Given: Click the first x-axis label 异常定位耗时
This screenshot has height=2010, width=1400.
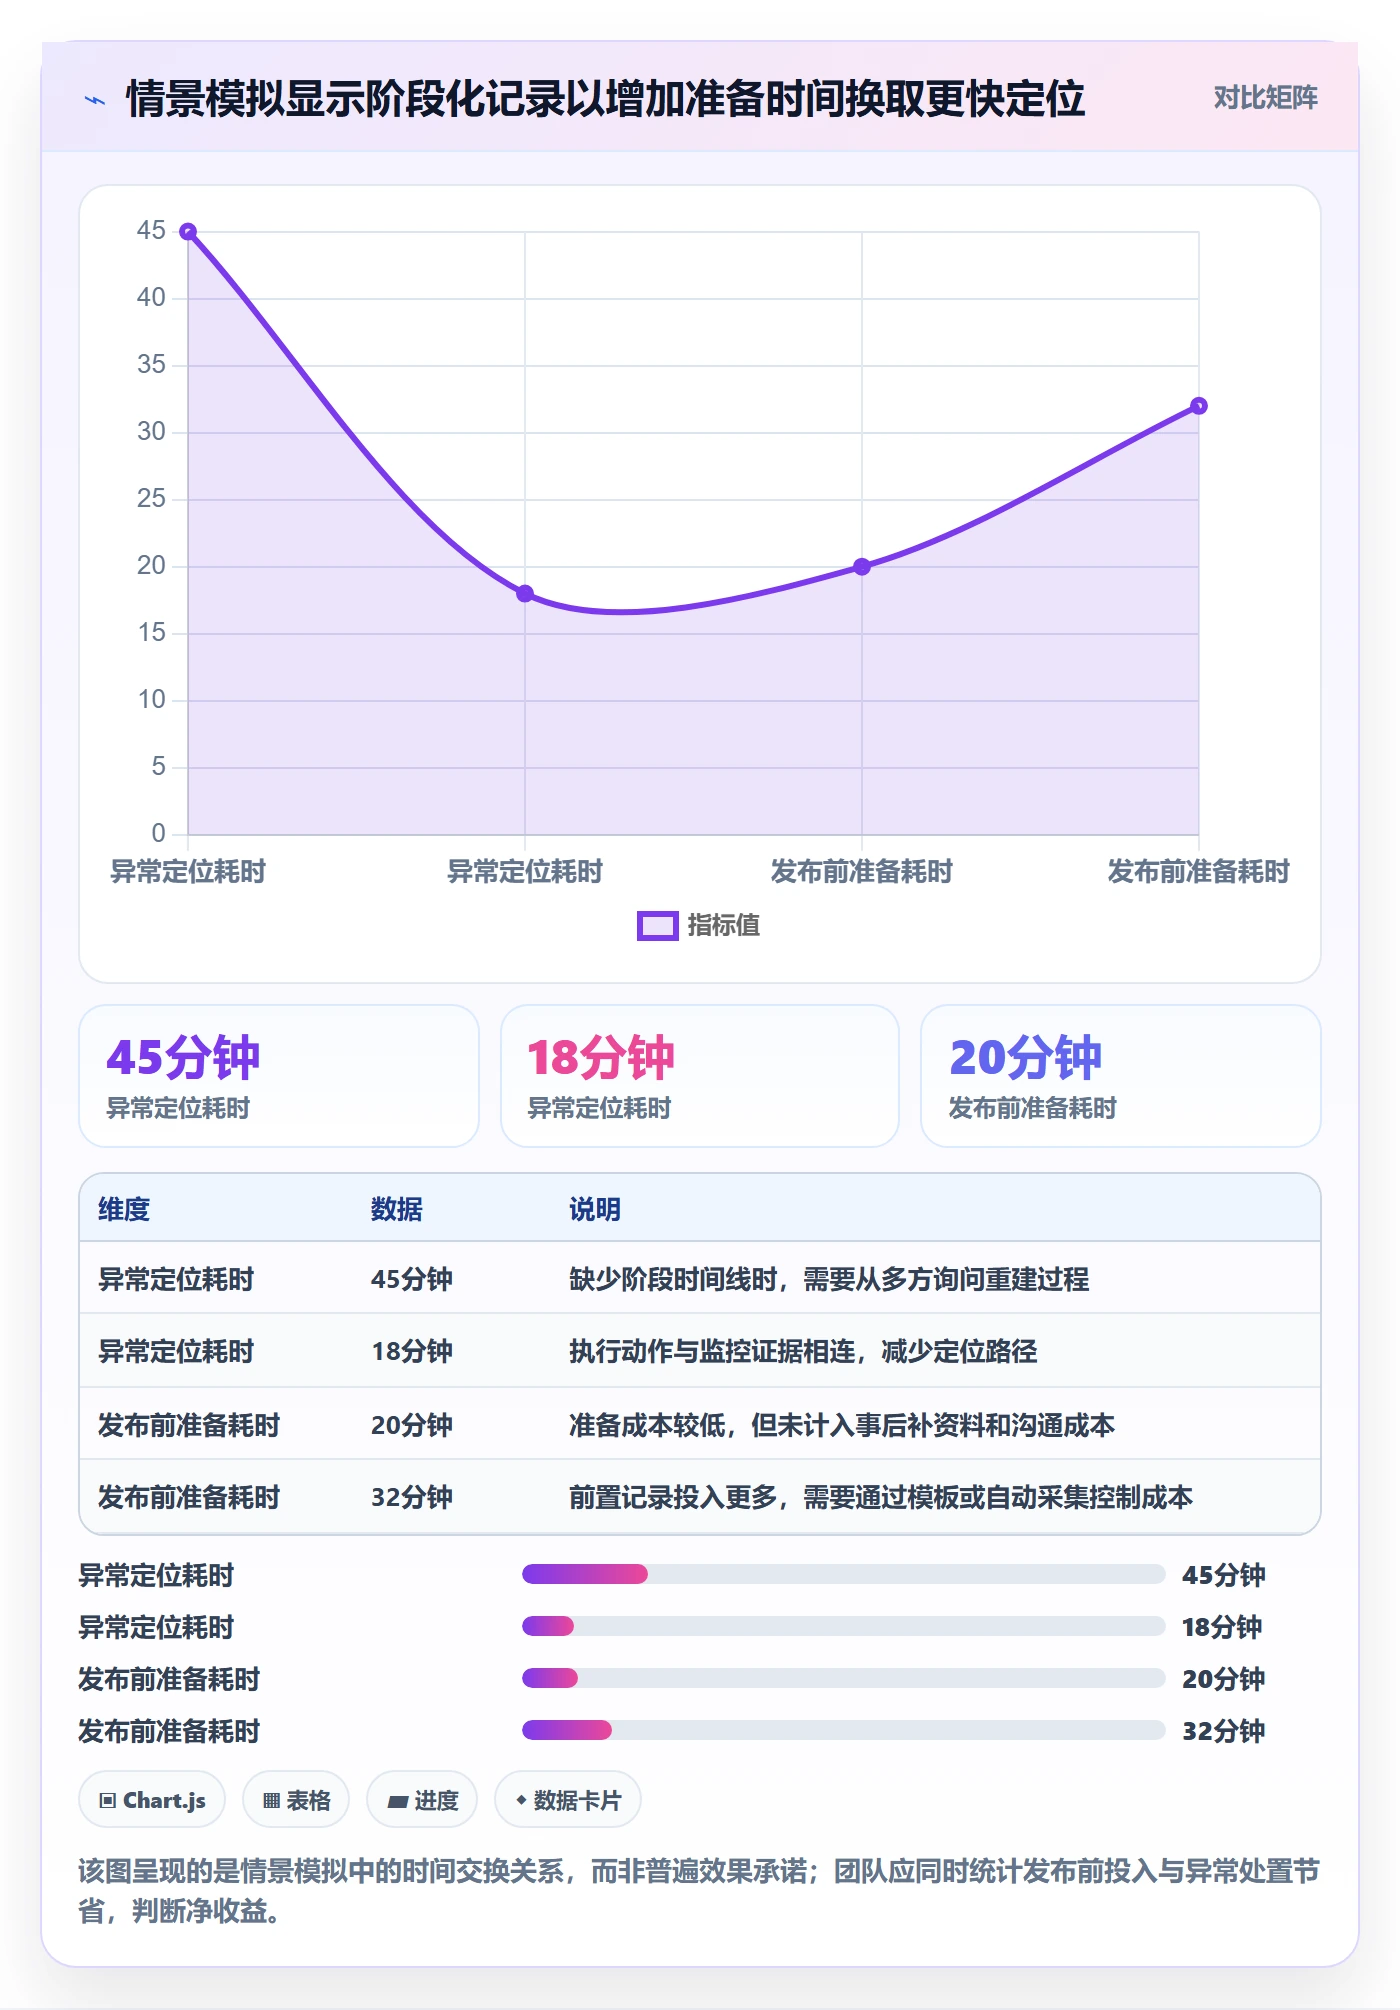Looking at the screenshot, I should coord(188,872).
